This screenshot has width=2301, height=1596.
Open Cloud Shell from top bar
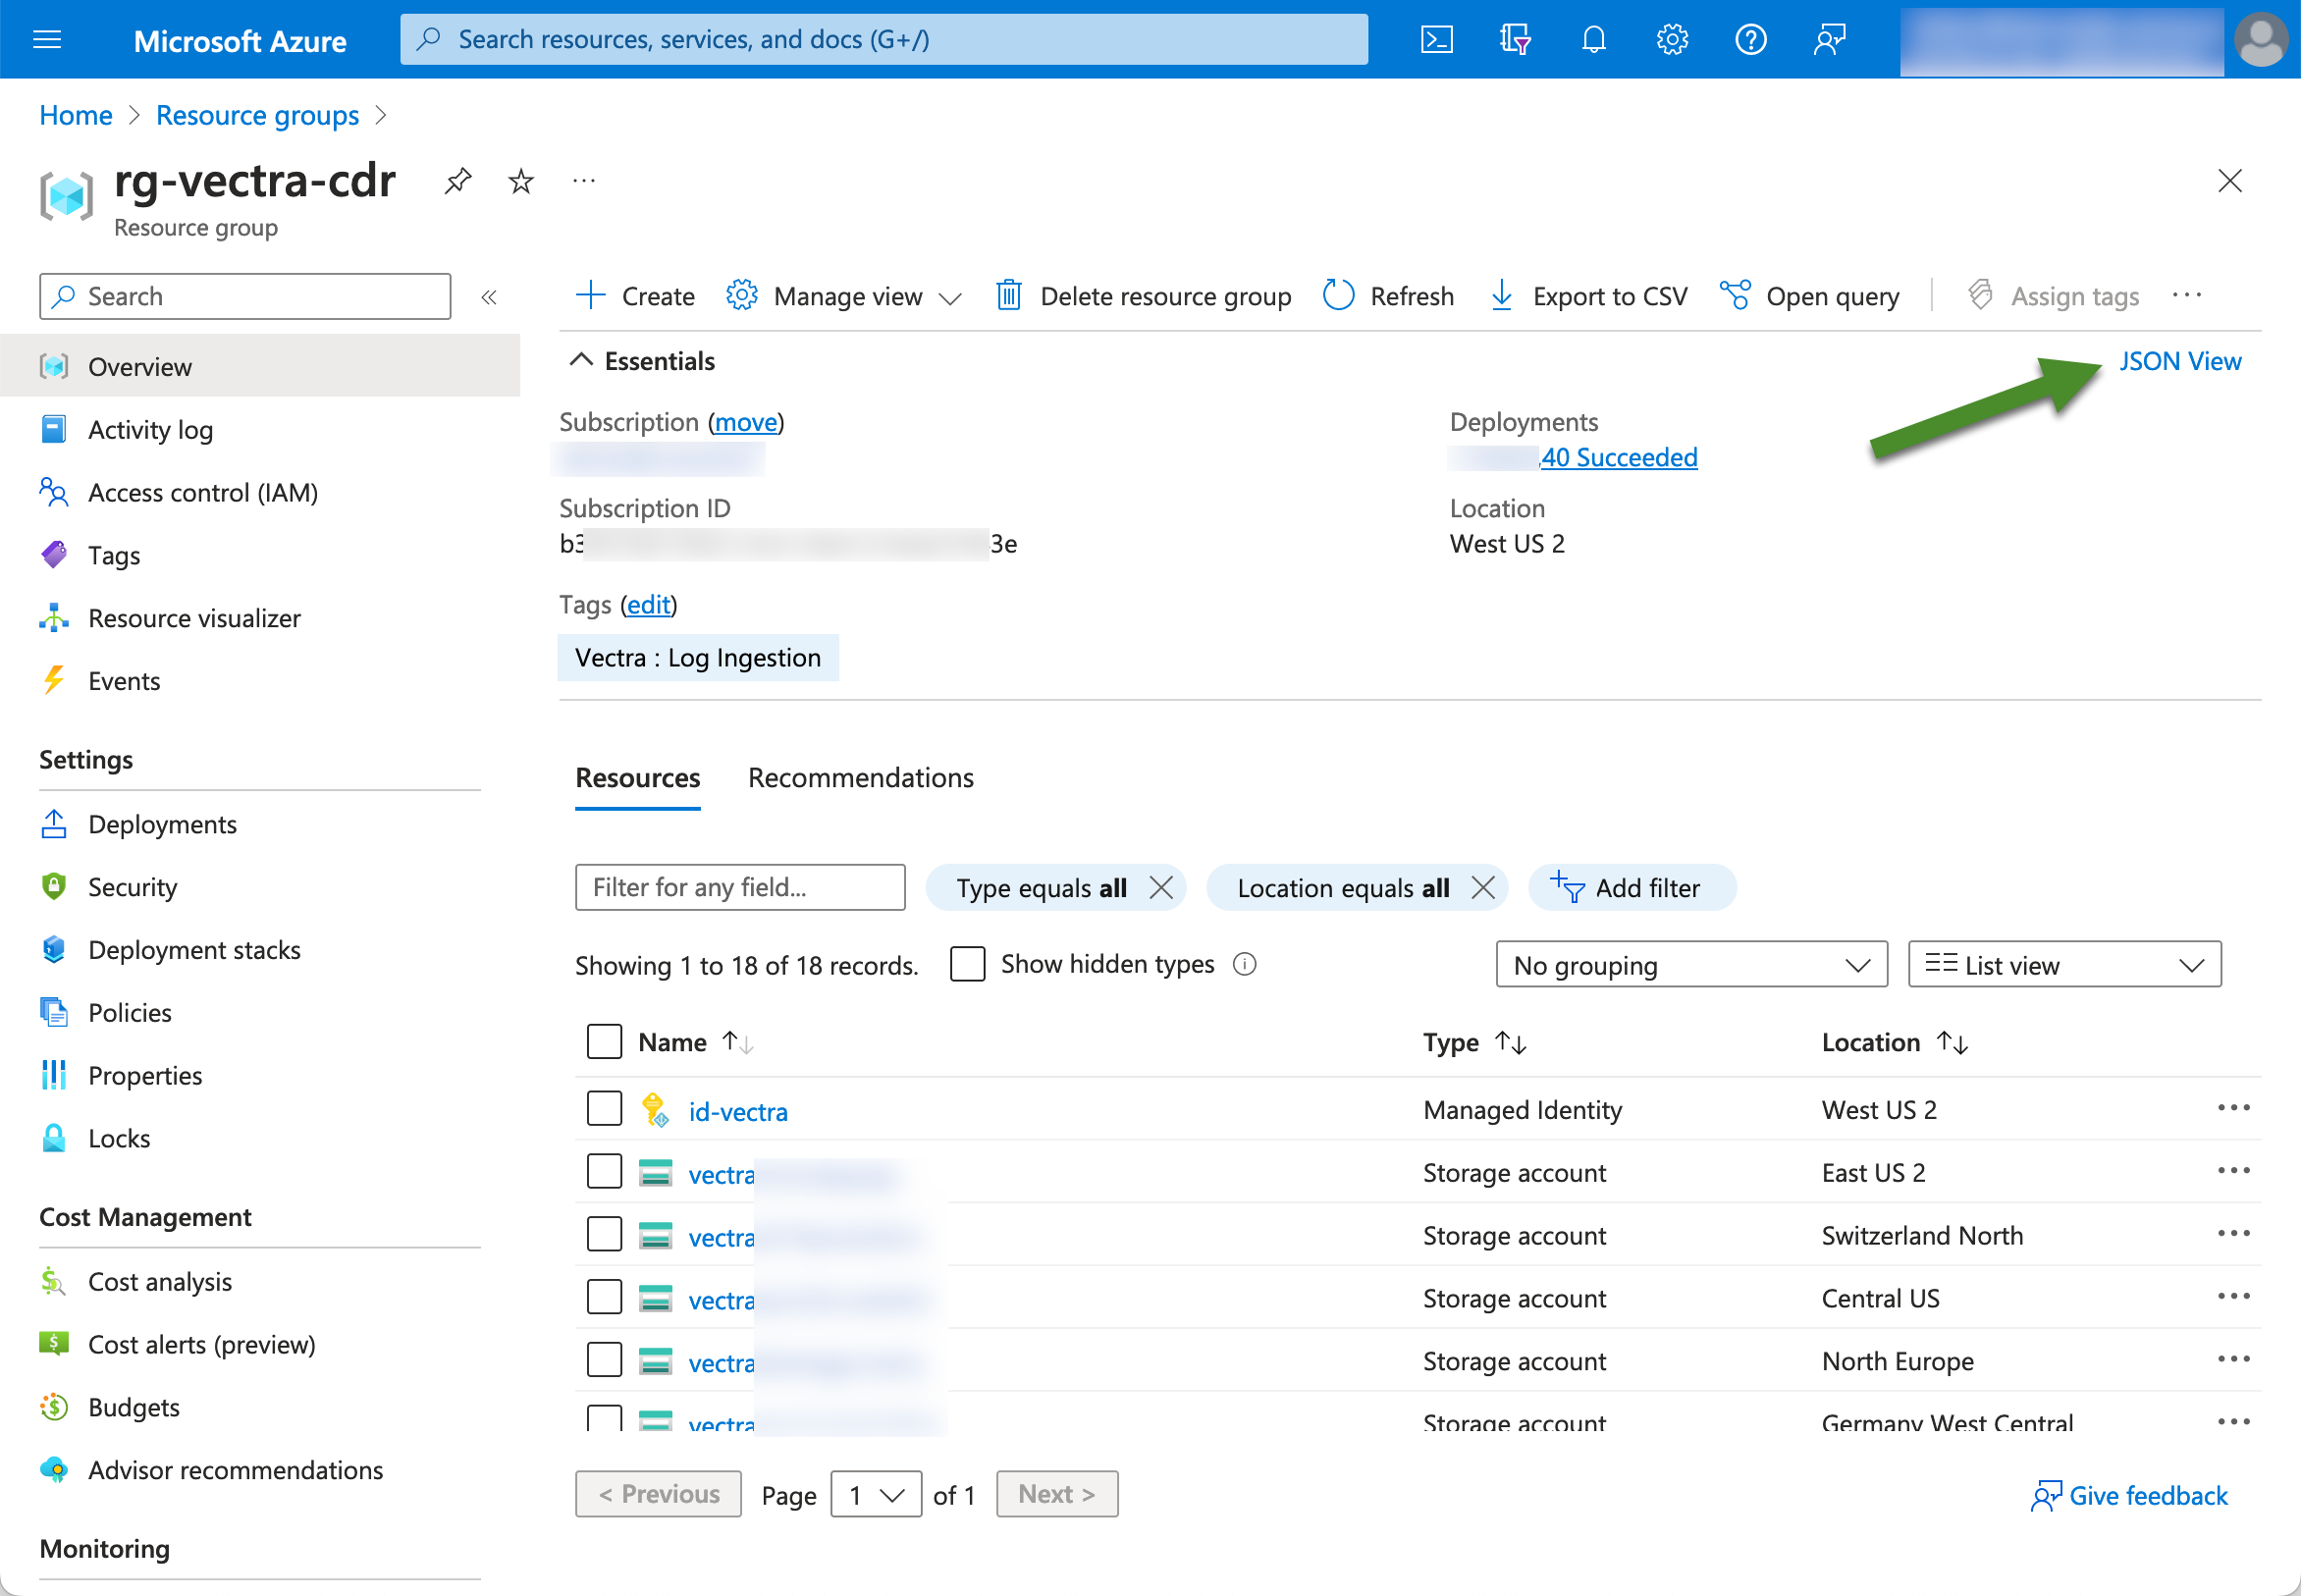coord(1436,40)
